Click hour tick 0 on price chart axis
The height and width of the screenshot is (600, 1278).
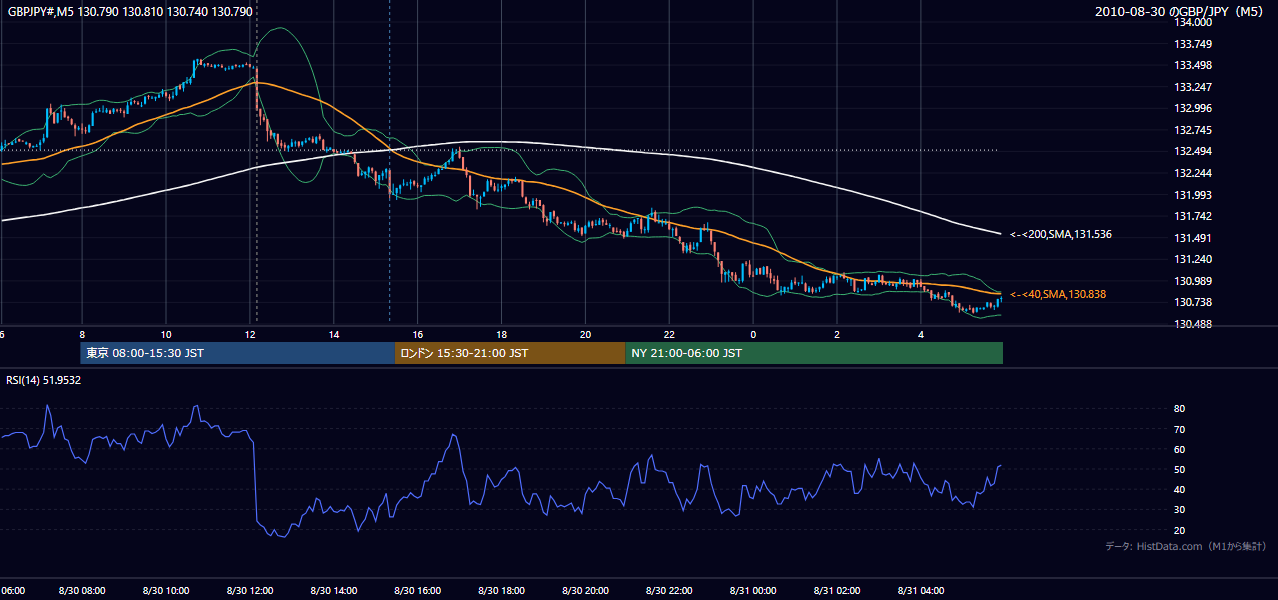pyautogui.click(x=753, y=334)
